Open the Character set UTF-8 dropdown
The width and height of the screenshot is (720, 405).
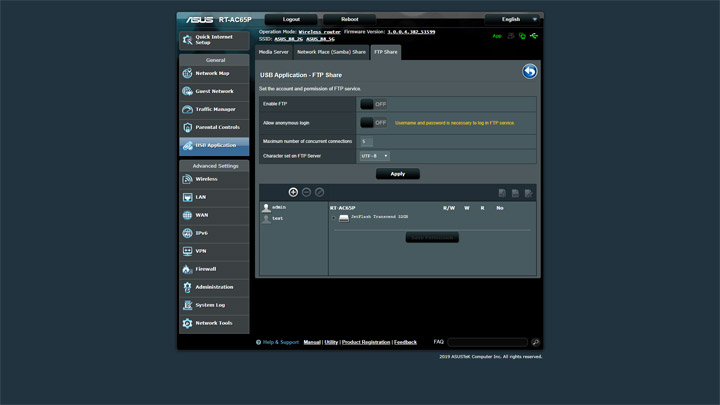coord(375,156)
